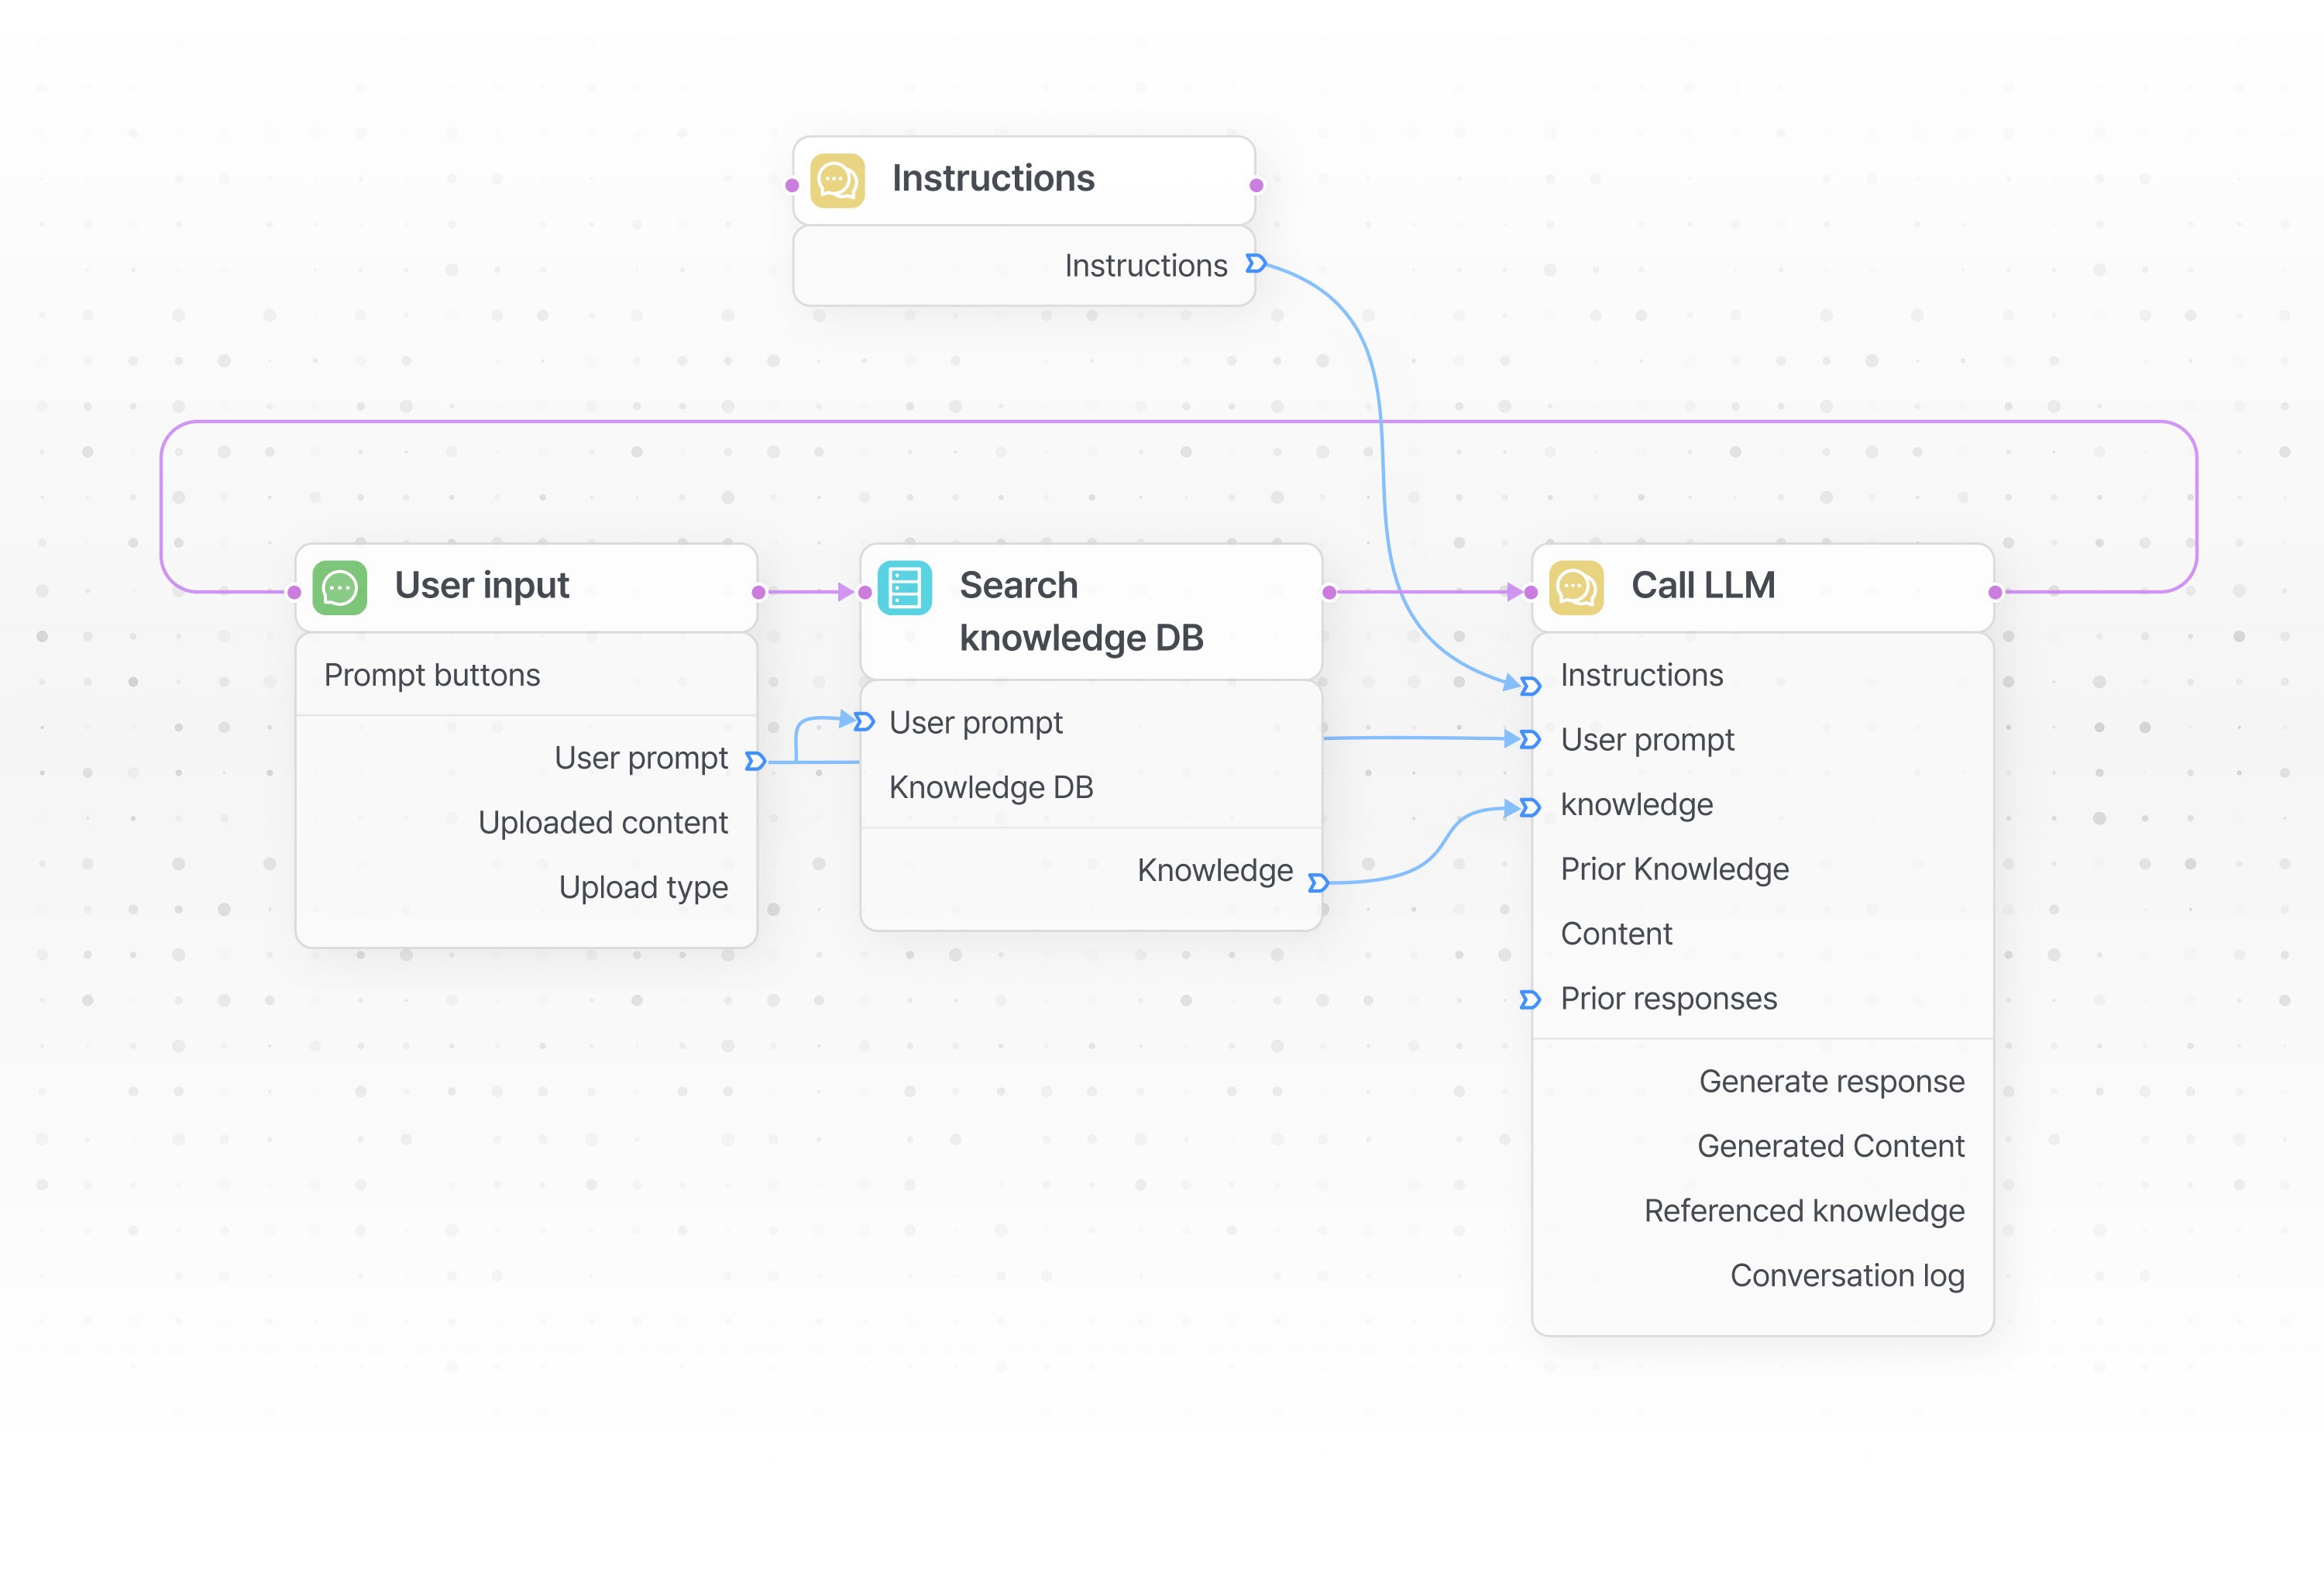Image resolution: width=2324 pixels, height=1569 pixels.
Task: Select the Conversation log output
Action: point(1848,1276)
